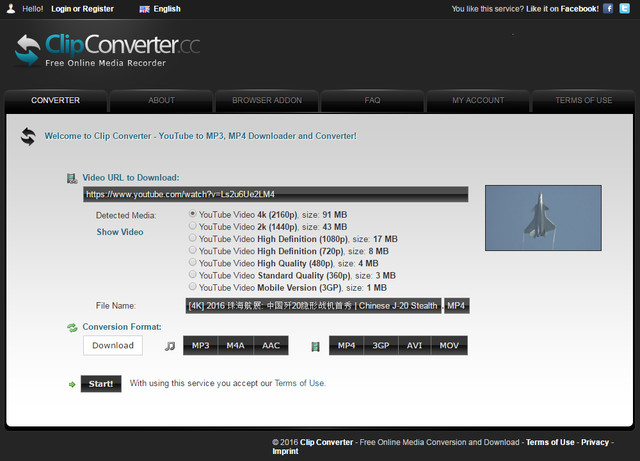640x461 pixels.
Task: Click the Show Video link
Action: [x=120, y=232]
